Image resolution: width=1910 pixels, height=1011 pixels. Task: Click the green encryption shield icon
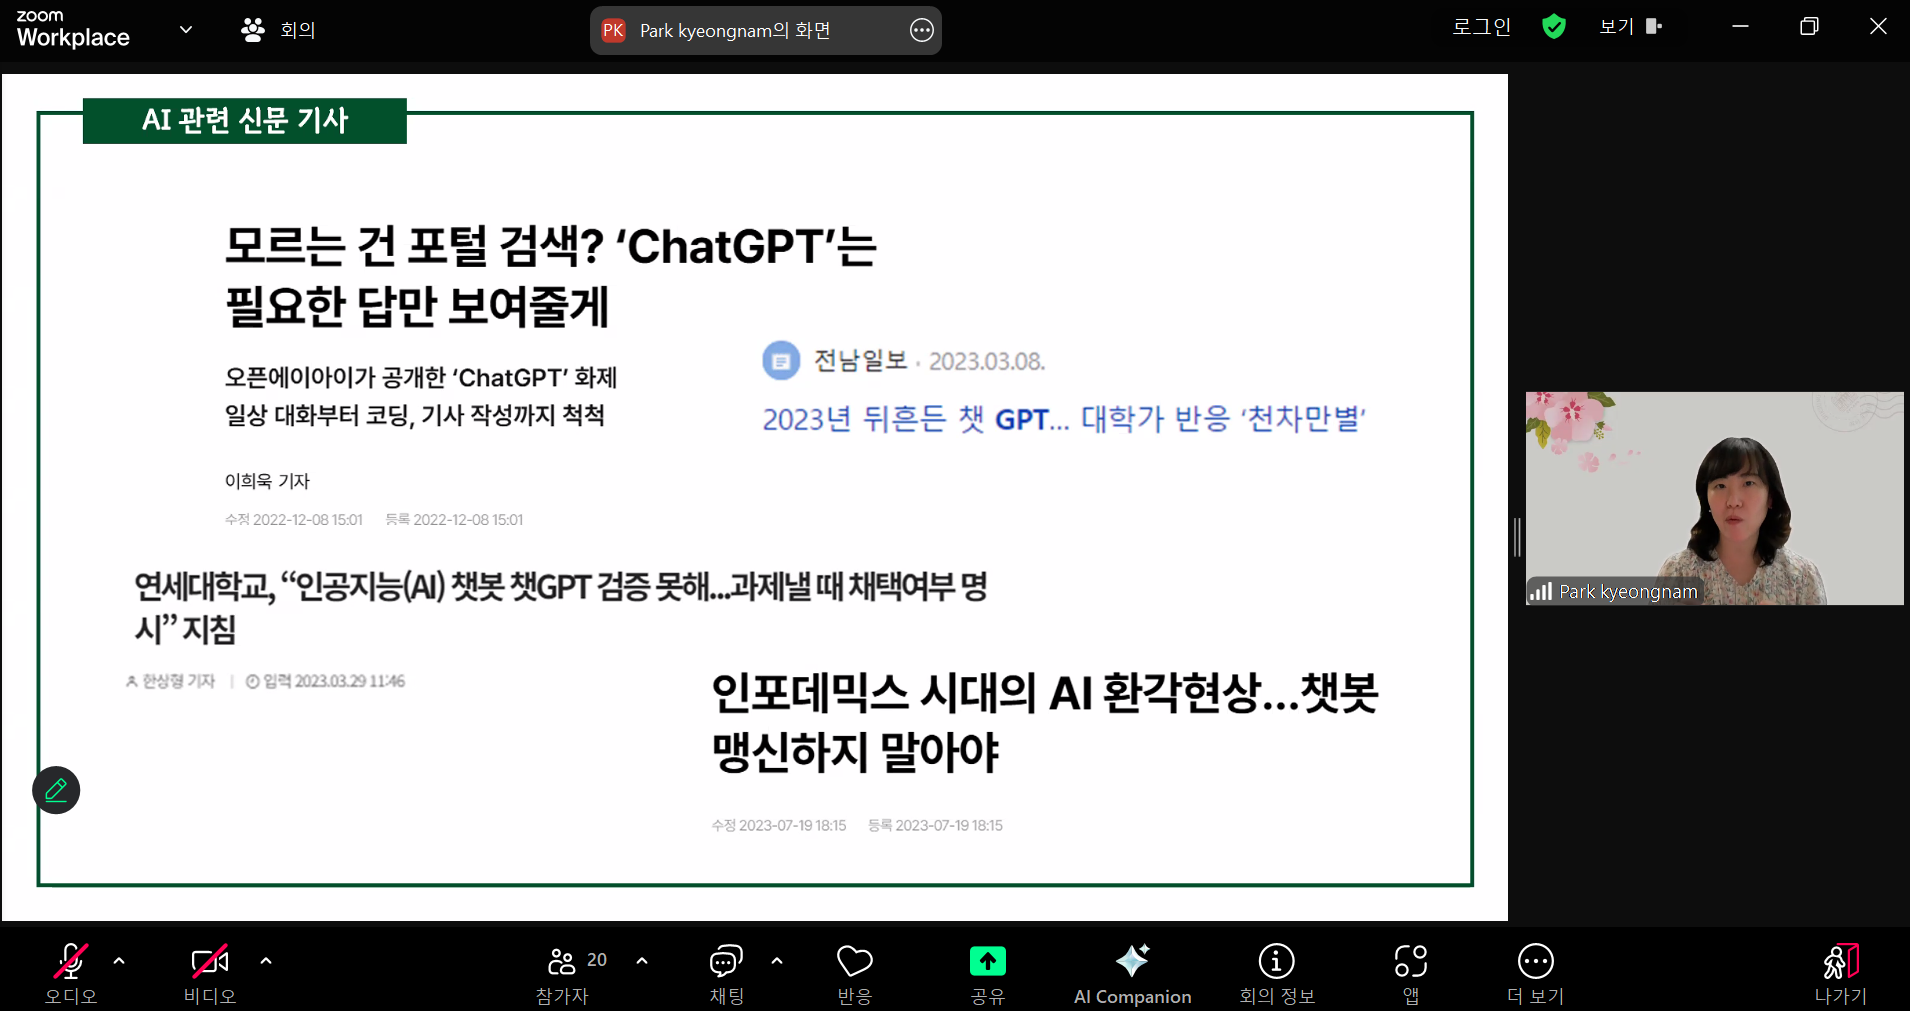click(1554, 26)
